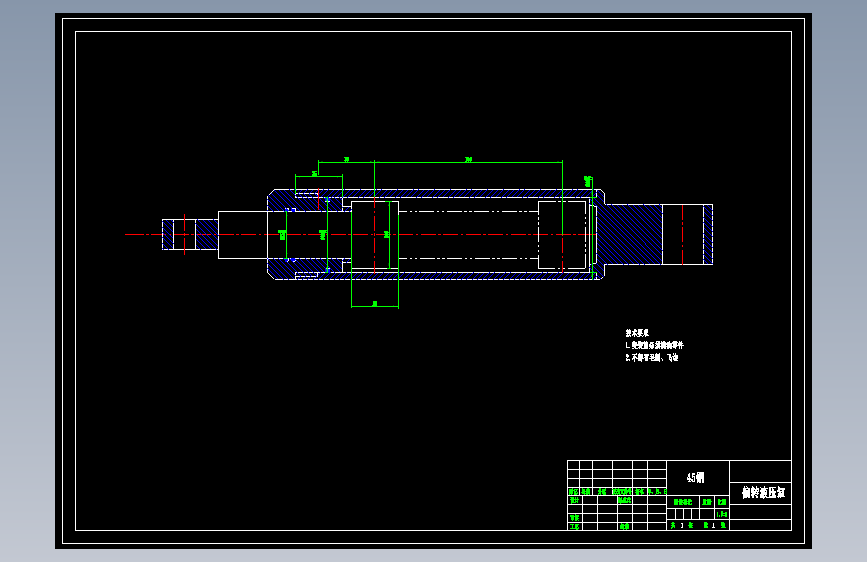This screenshot has width=867, height=562.
Task: Select the 技术要求 heading text
Action: click(x=637, y=333)
